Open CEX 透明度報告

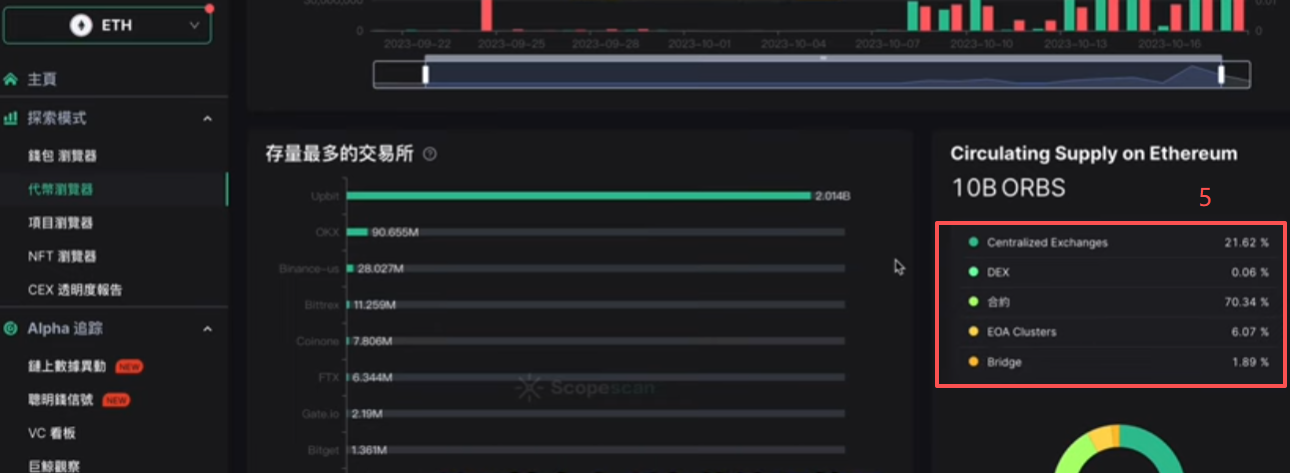pyautogui.click(x=75, y=290)
